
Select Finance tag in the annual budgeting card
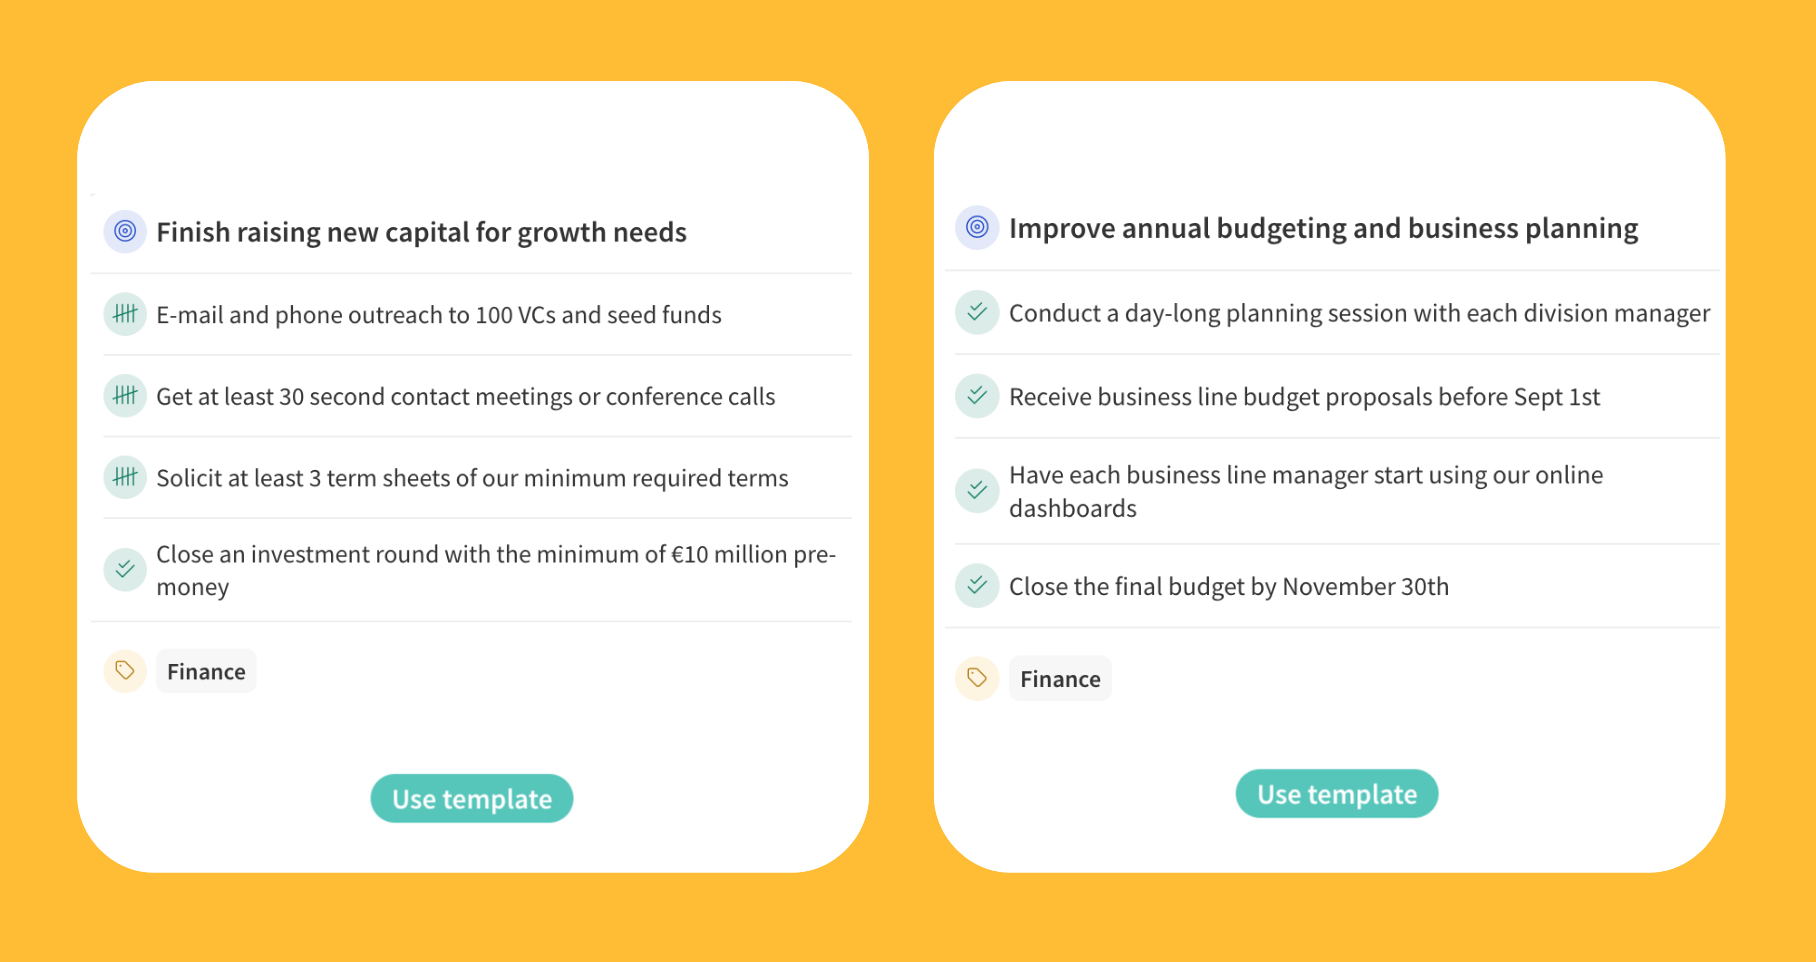[x=1060, y=679]
